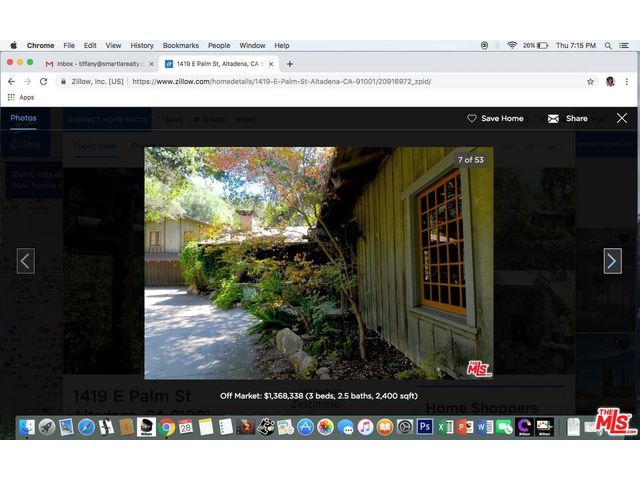
Task: Open the People menu
Action: click(219, 45)
